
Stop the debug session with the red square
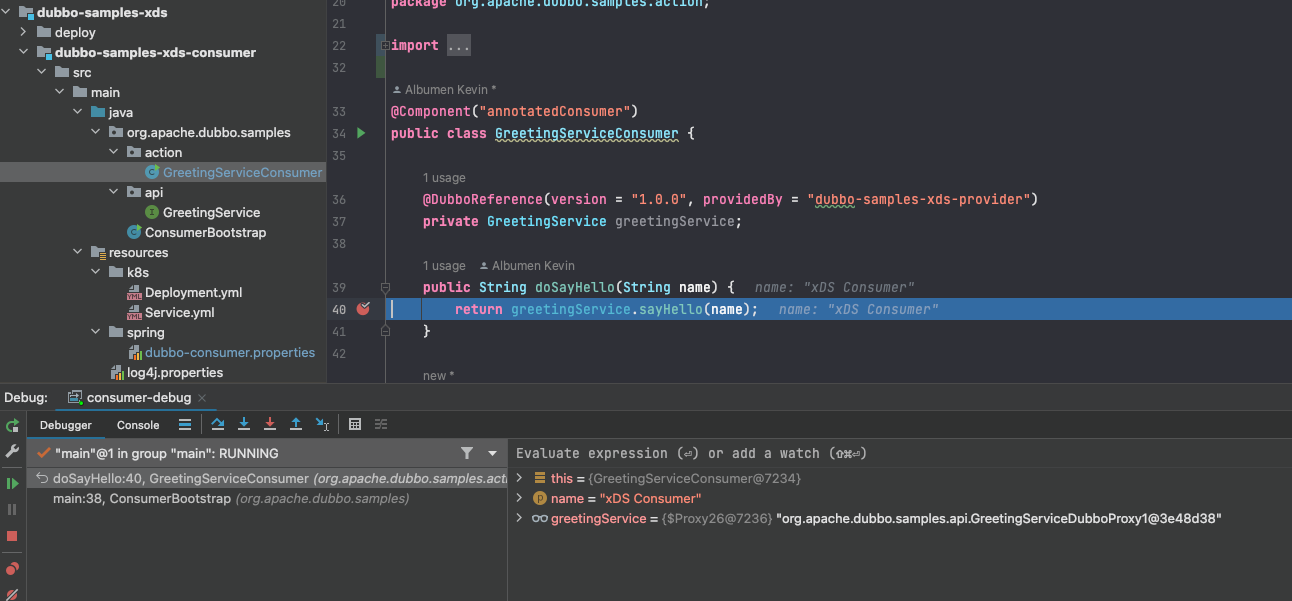click(x=12, y=537)
